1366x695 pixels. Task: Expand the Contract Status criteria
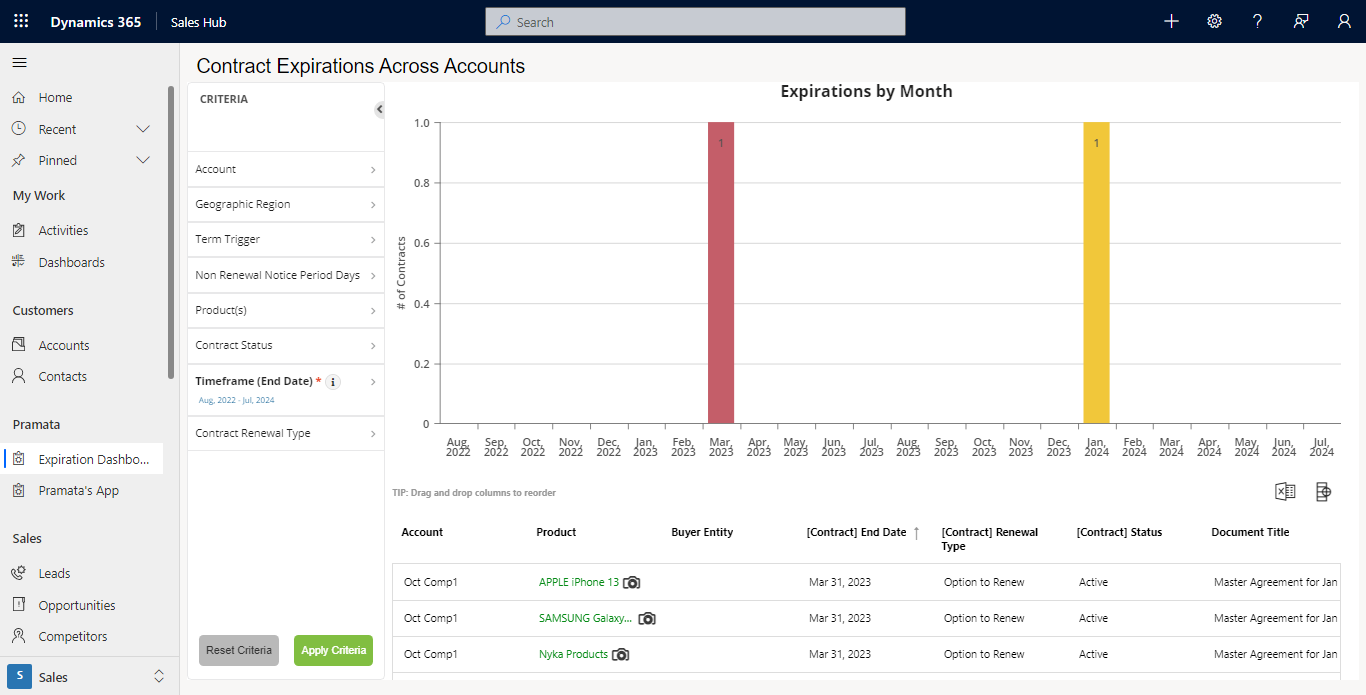click(286, 345)
